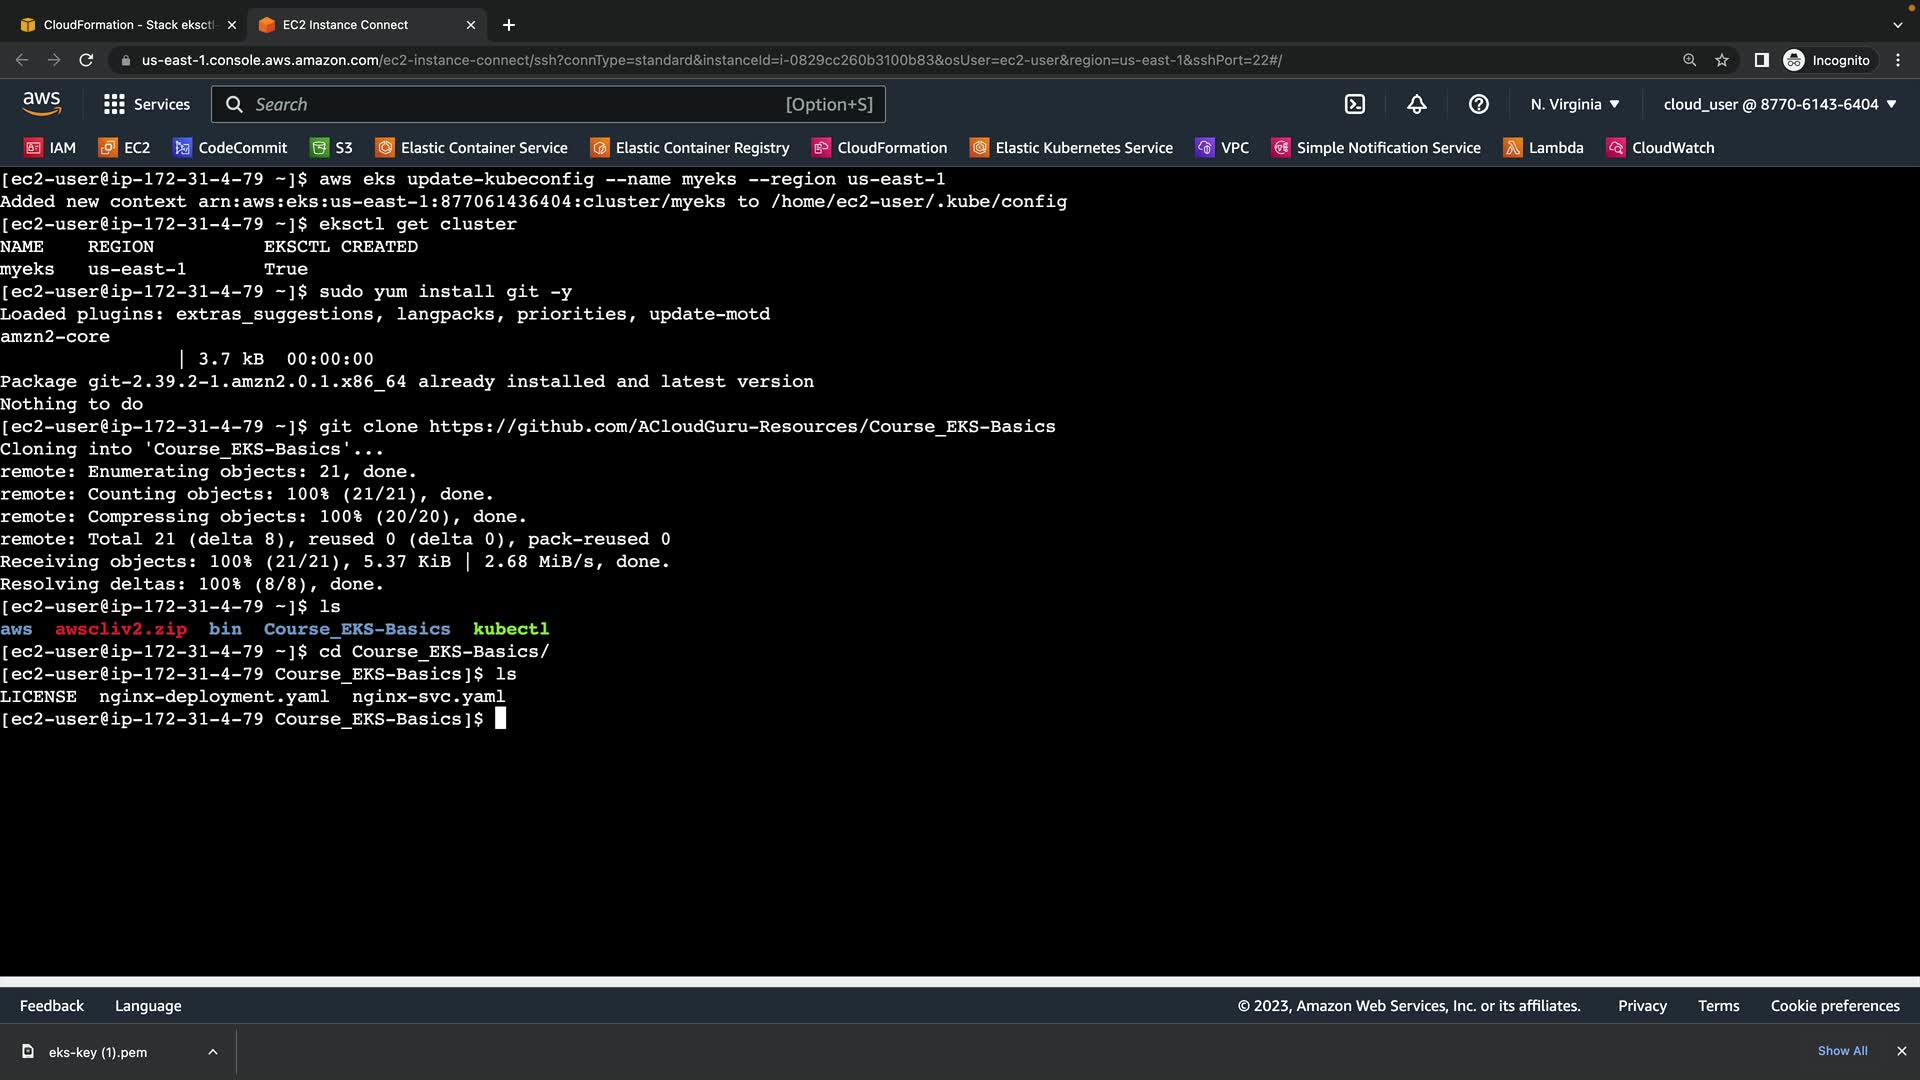The width and height of the screenshot is (1920, 1080).
Task: Click the Cookie preferences link
Action: tap(1835, 1006)
